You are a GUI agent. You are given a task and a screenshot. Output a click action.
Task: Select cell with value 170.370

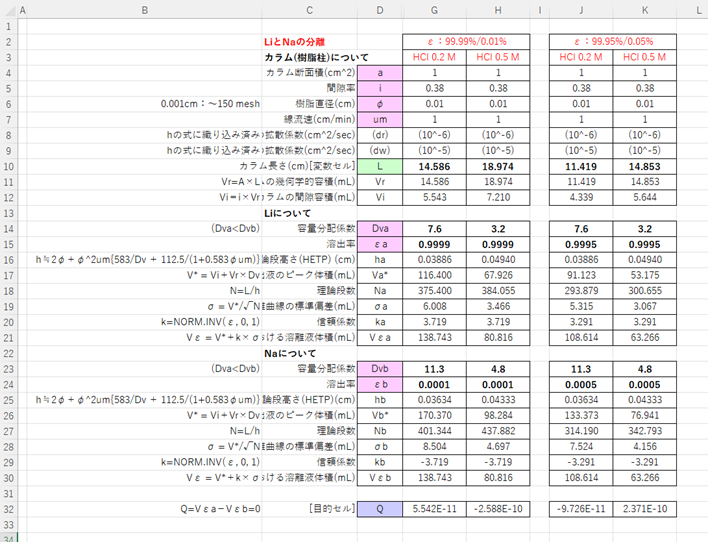[434, 416]
